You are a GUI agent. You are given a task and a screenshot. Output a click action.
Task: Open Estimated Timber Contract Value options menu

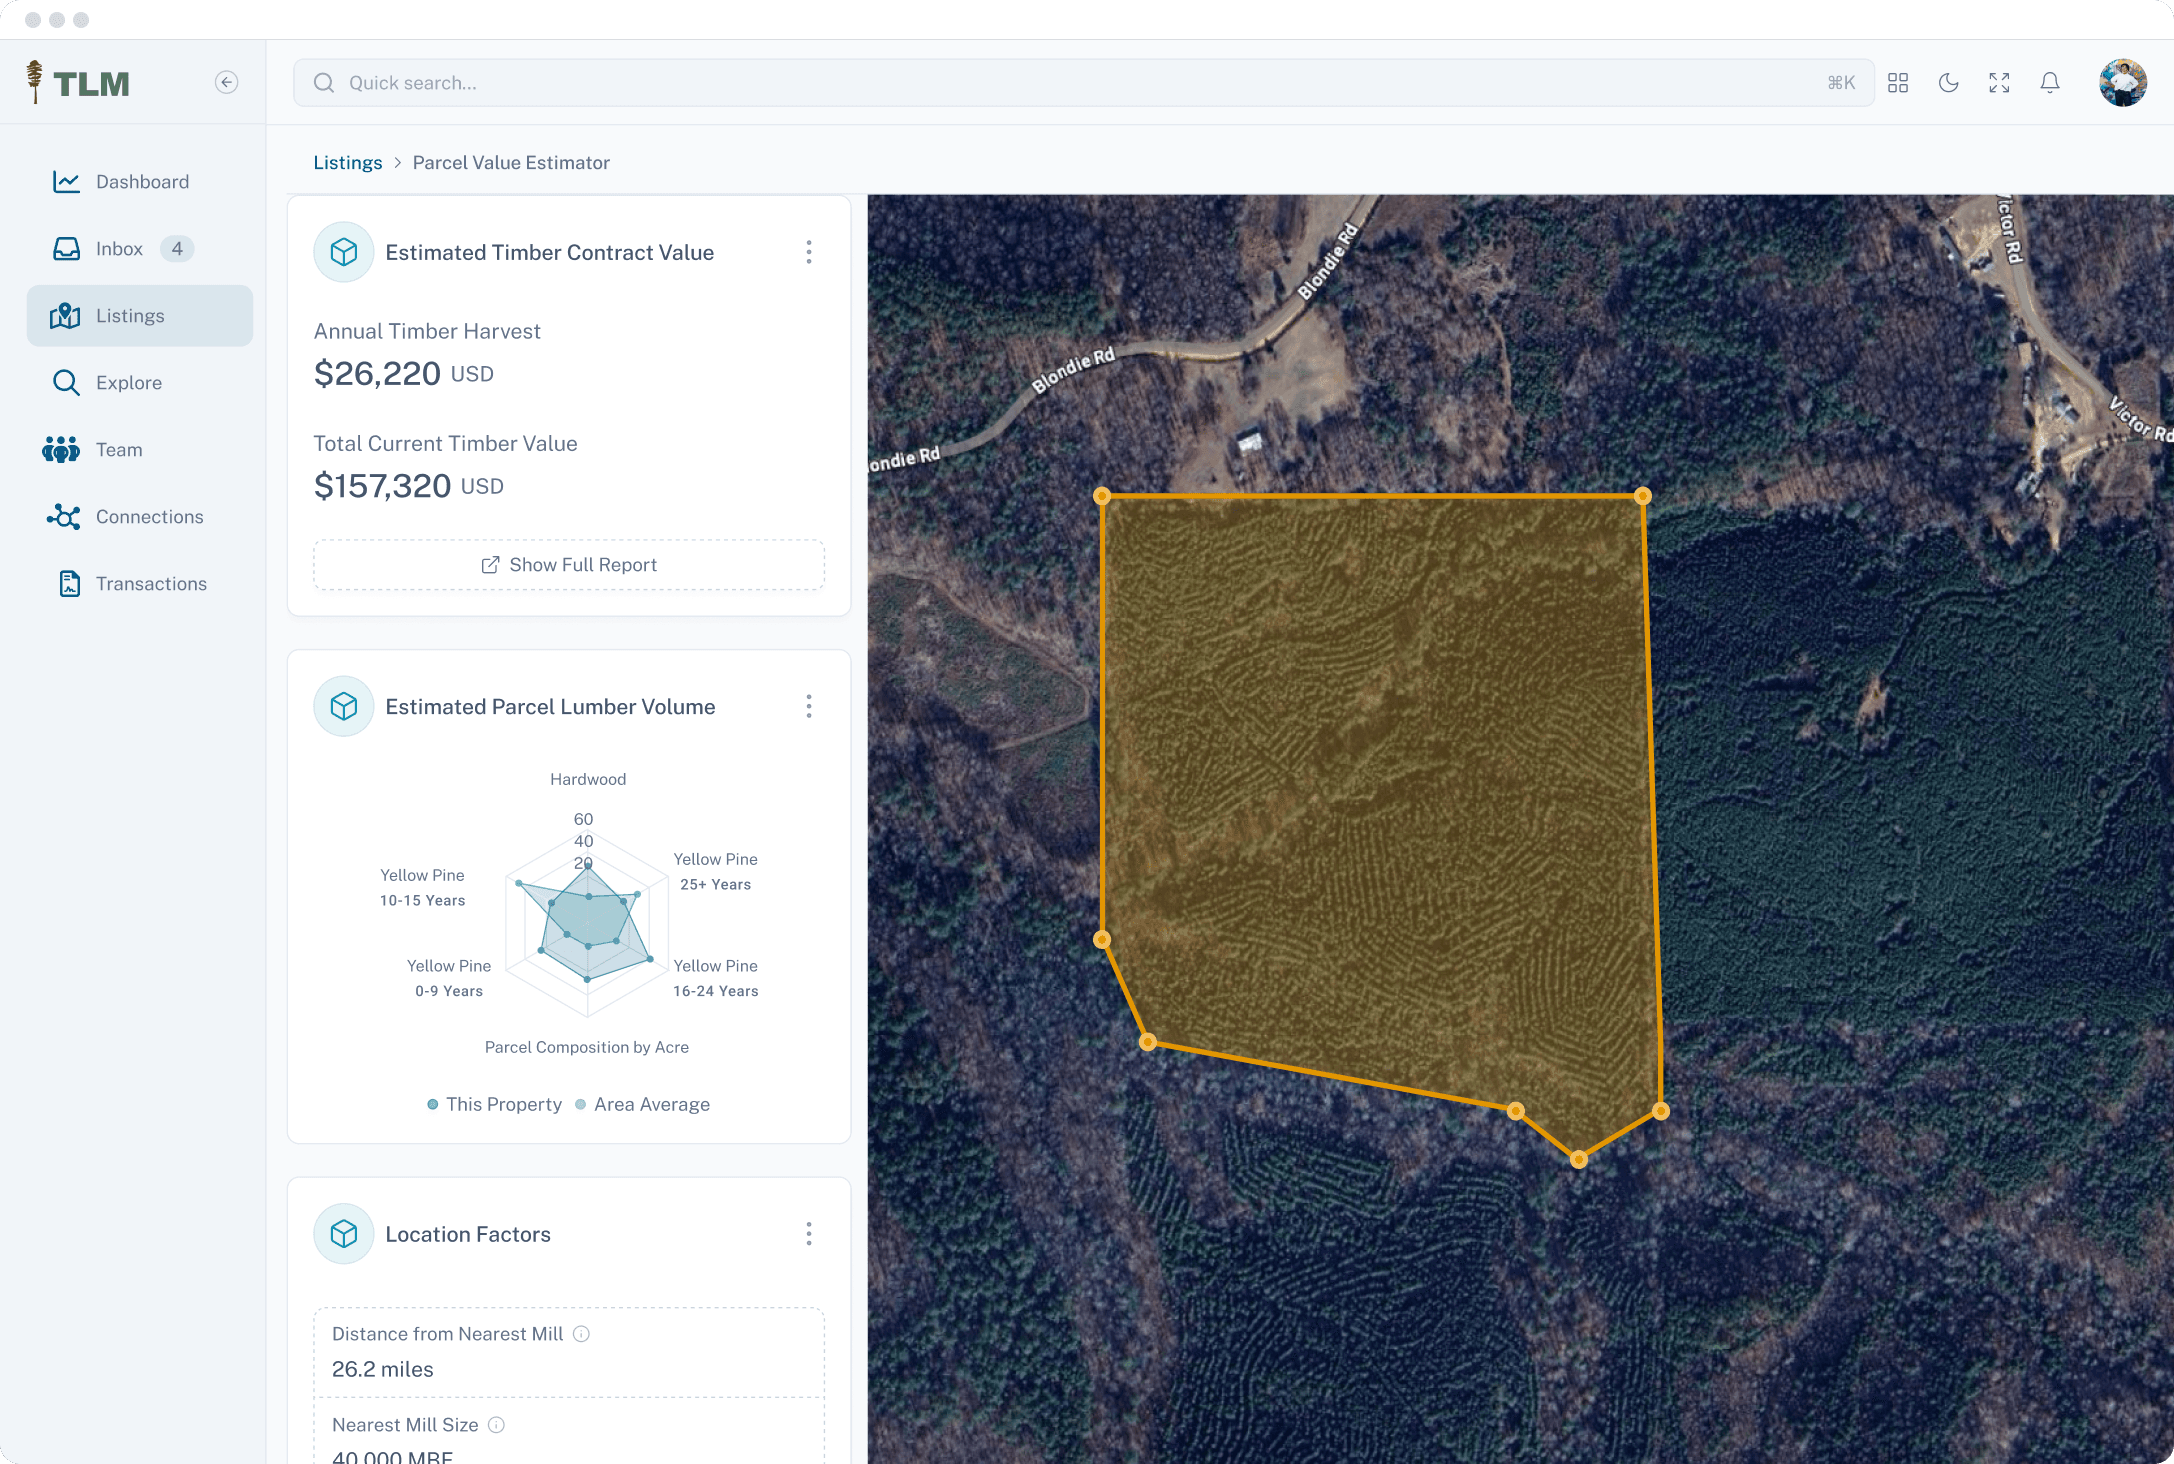(808, 252)
